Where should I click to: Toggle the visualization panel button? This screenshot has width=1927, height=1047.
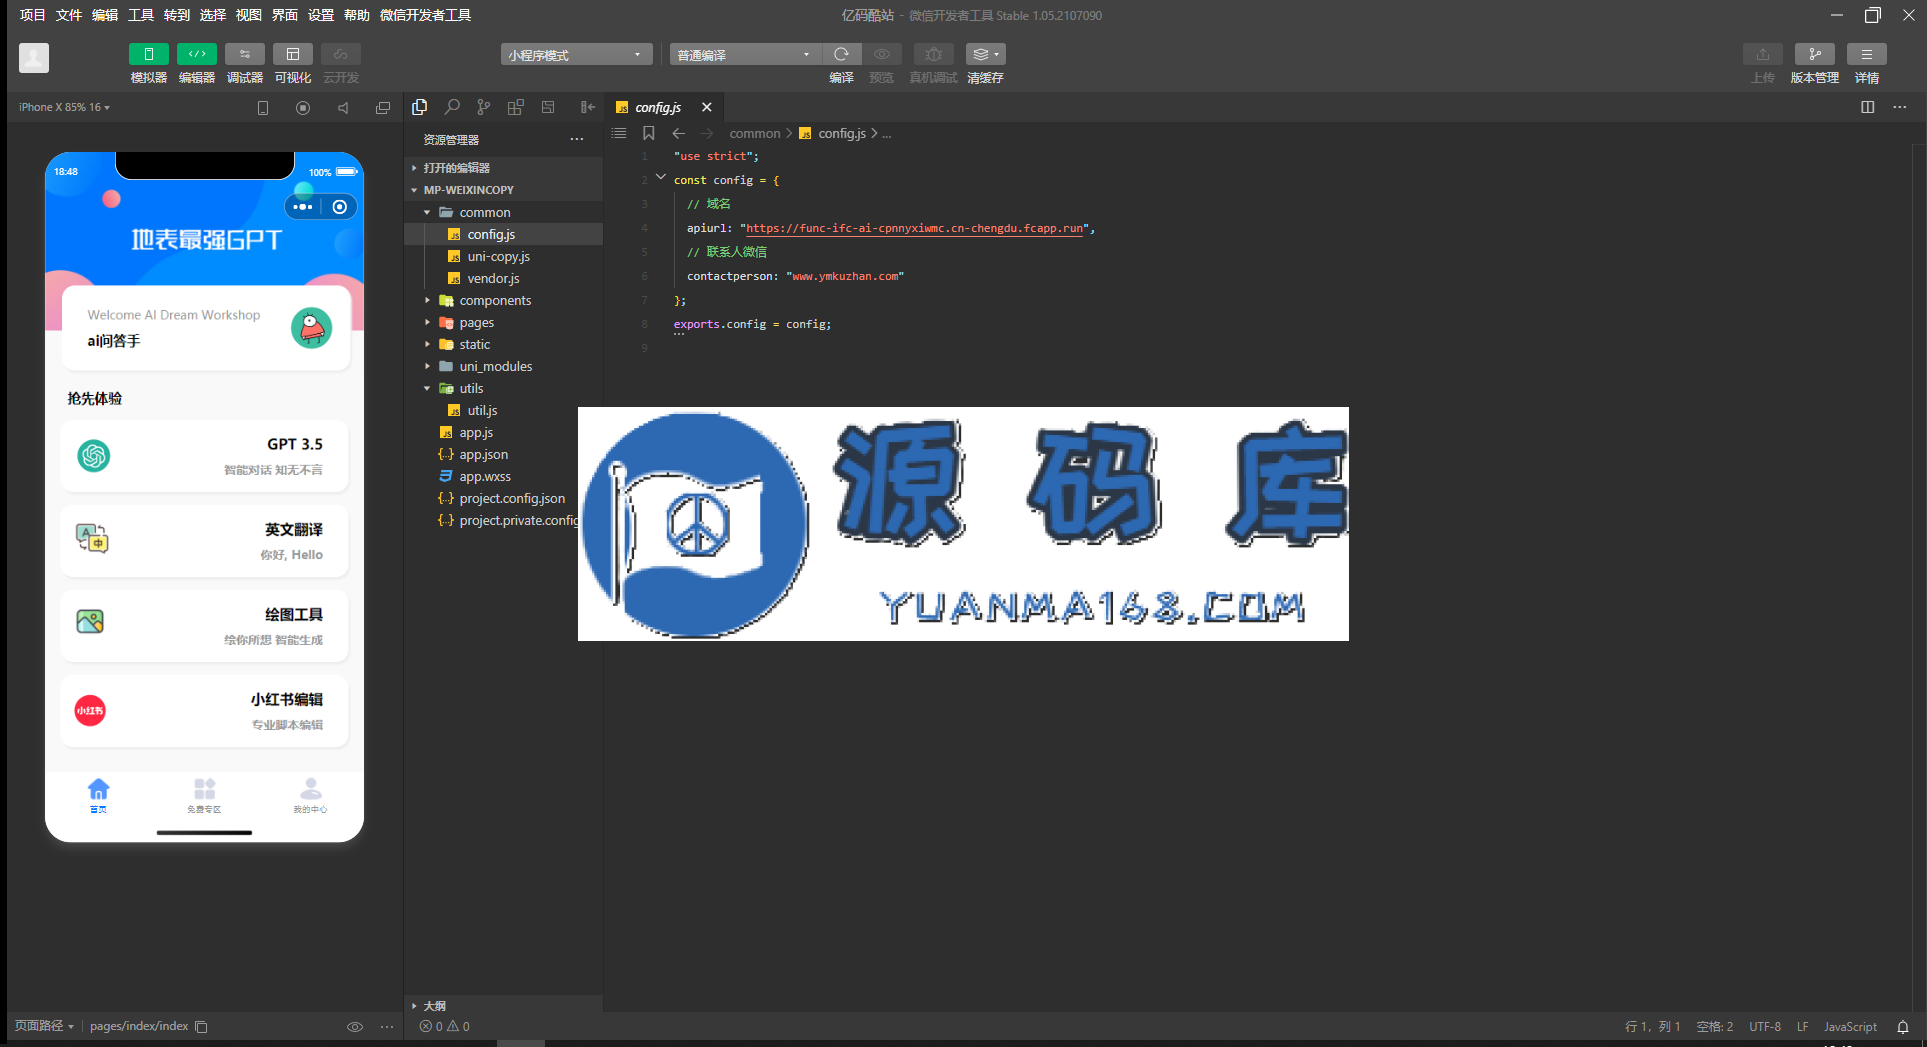tap(293, 54)
